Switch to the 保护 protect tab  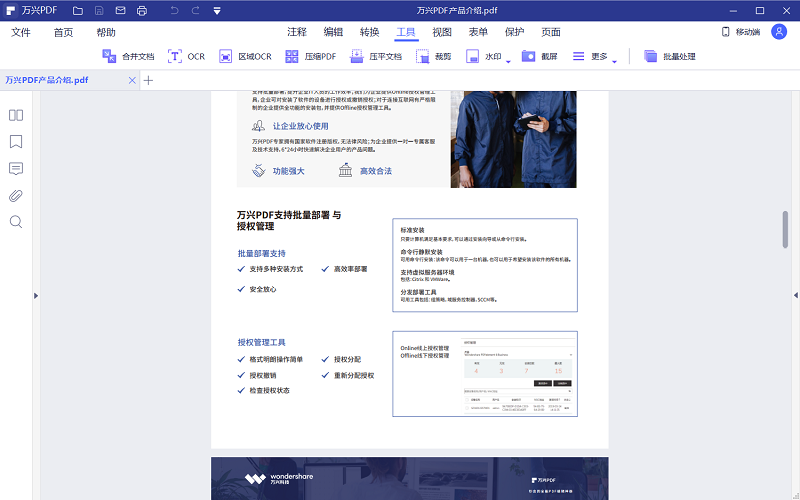point(514,32)
